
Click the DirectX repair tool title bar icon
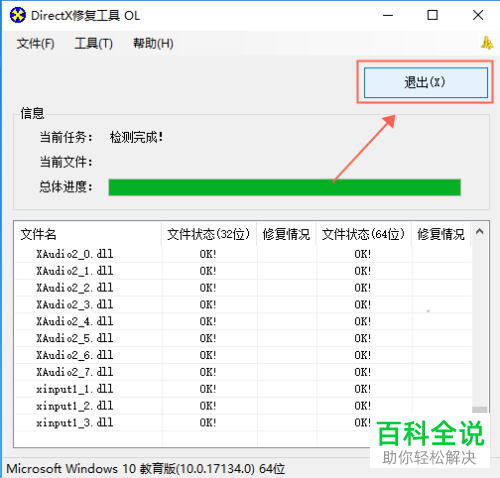pos(18,15)
